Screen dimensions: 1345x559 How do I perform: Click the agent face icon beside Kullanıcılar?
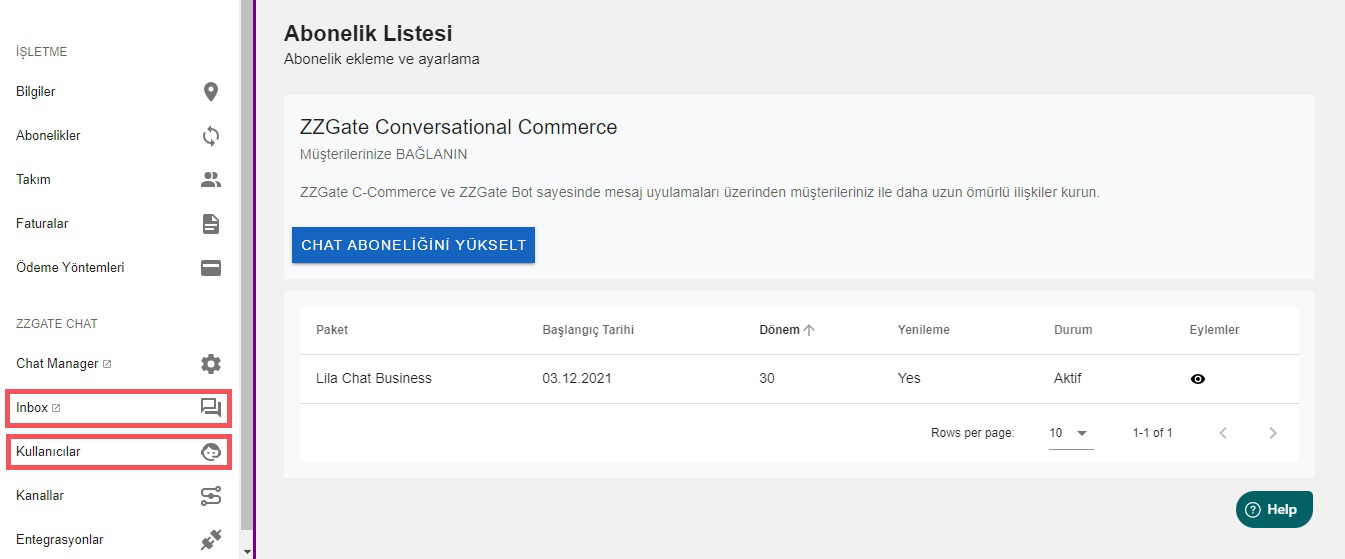pyautogui.click(x=210, y=452)
